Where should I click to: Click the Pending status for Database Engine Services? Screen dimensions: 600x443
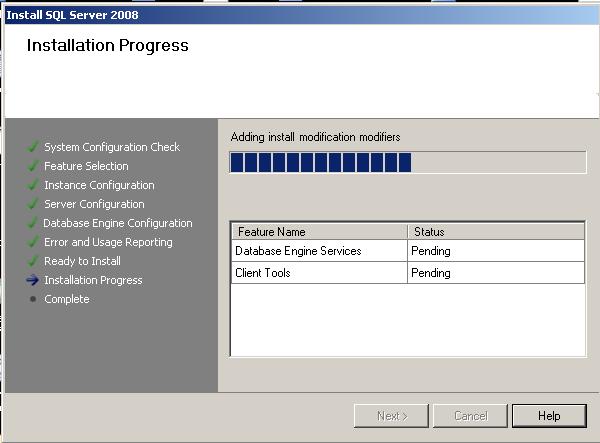430,251
